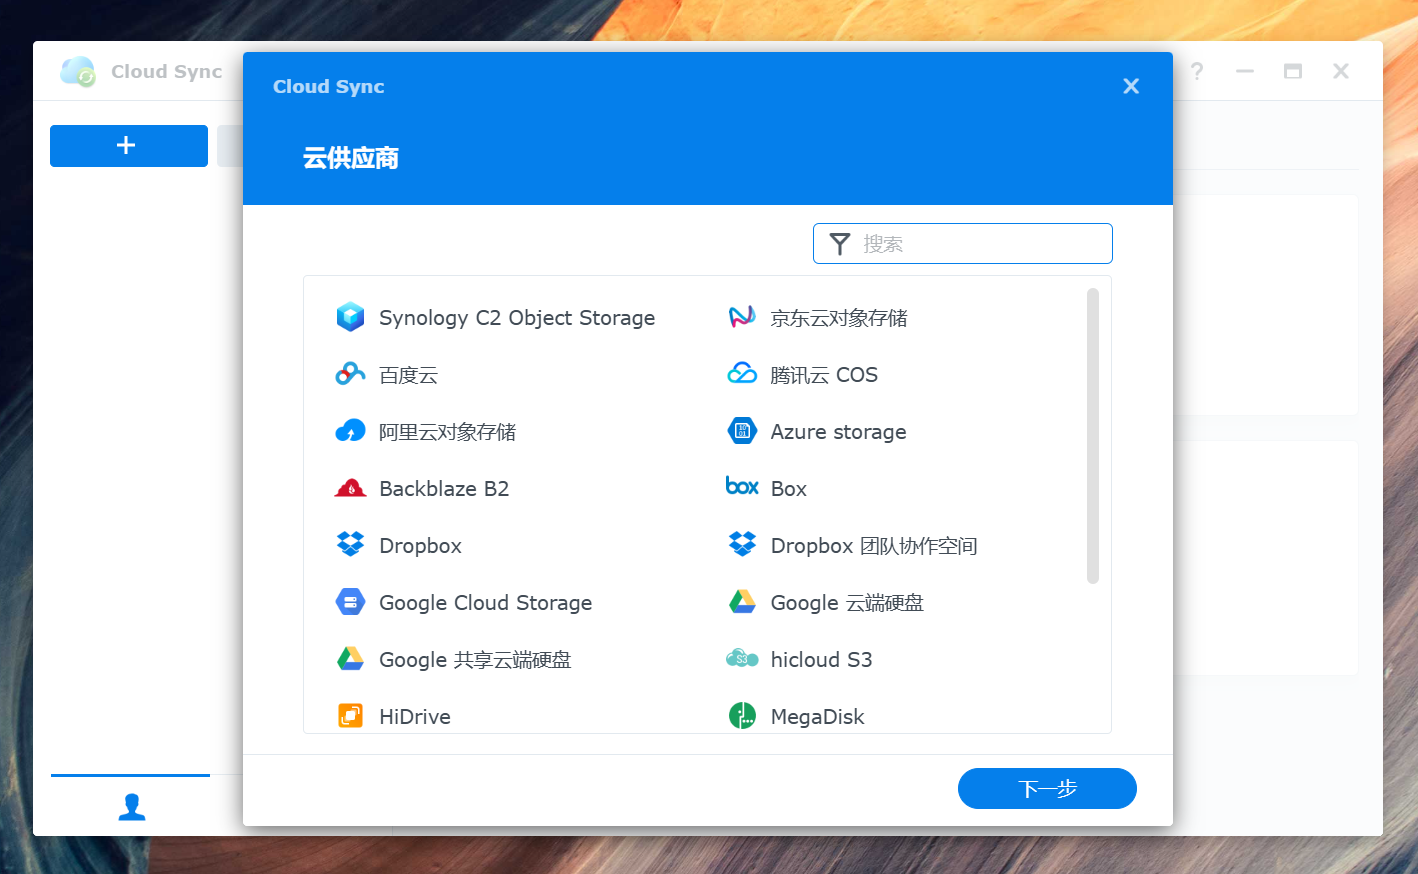Select the hicloud S3 icon

tap(742, 658)
